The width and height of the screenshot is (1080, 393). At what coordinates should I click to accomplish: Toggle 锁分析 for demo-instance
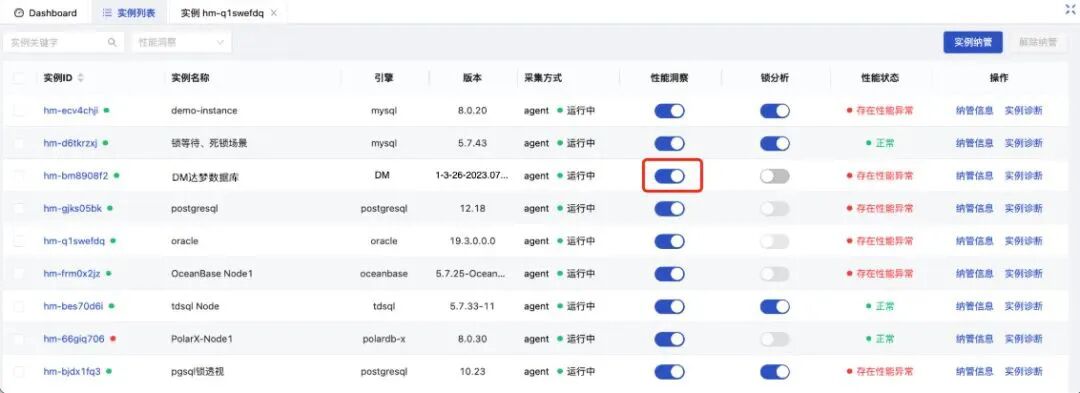coord(774,111)
